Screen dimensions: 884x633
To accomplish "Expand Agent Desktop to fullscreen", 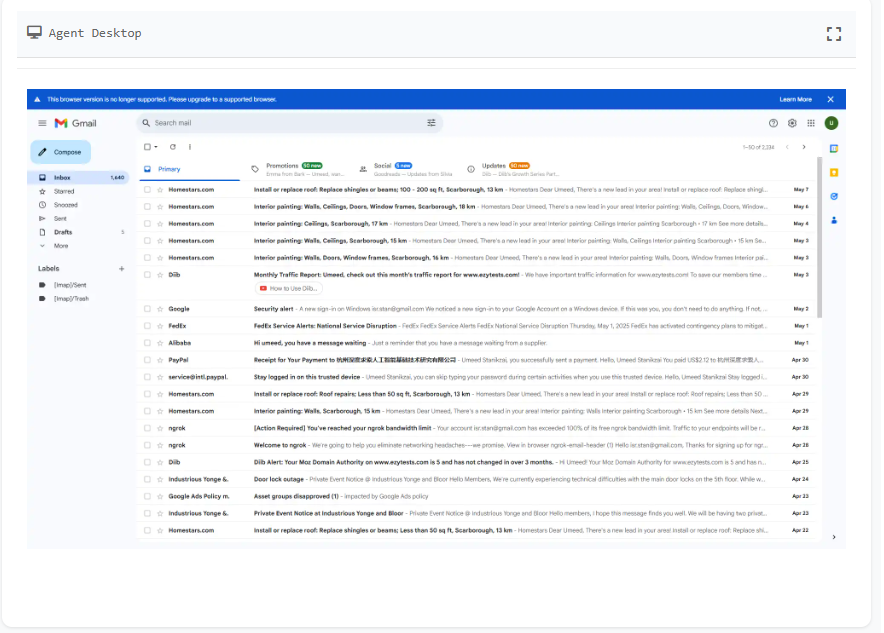I will point(834,34).
